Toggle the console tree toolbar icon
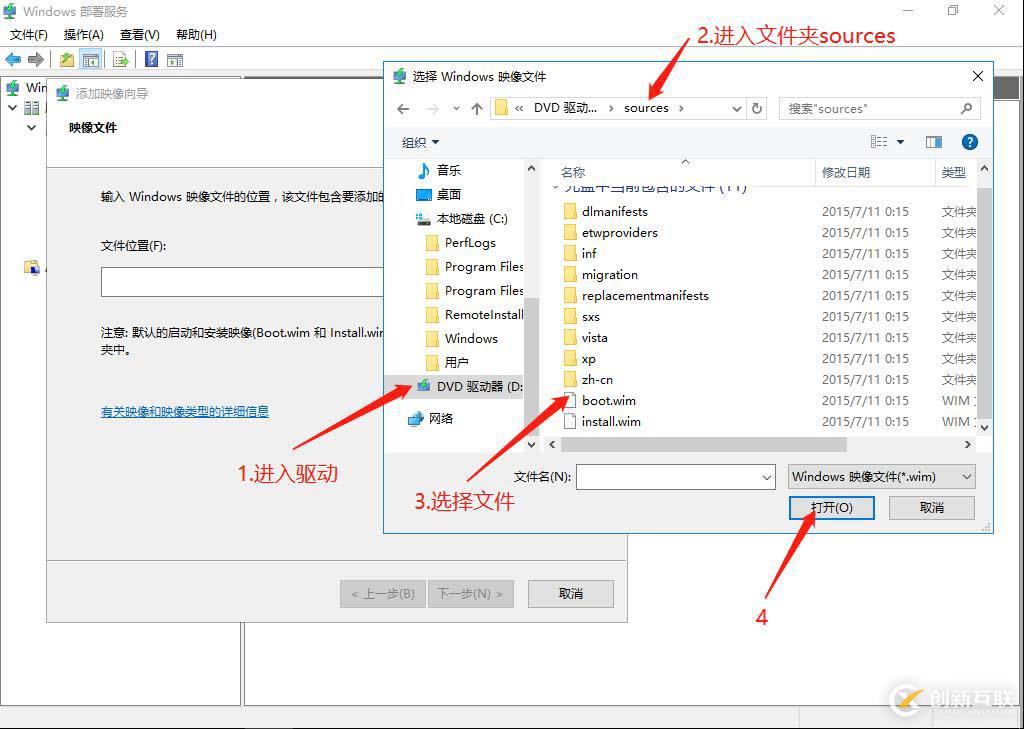The height and width of the screenshot is (729, 1024). pyautogui.click(x=90, y=60)
